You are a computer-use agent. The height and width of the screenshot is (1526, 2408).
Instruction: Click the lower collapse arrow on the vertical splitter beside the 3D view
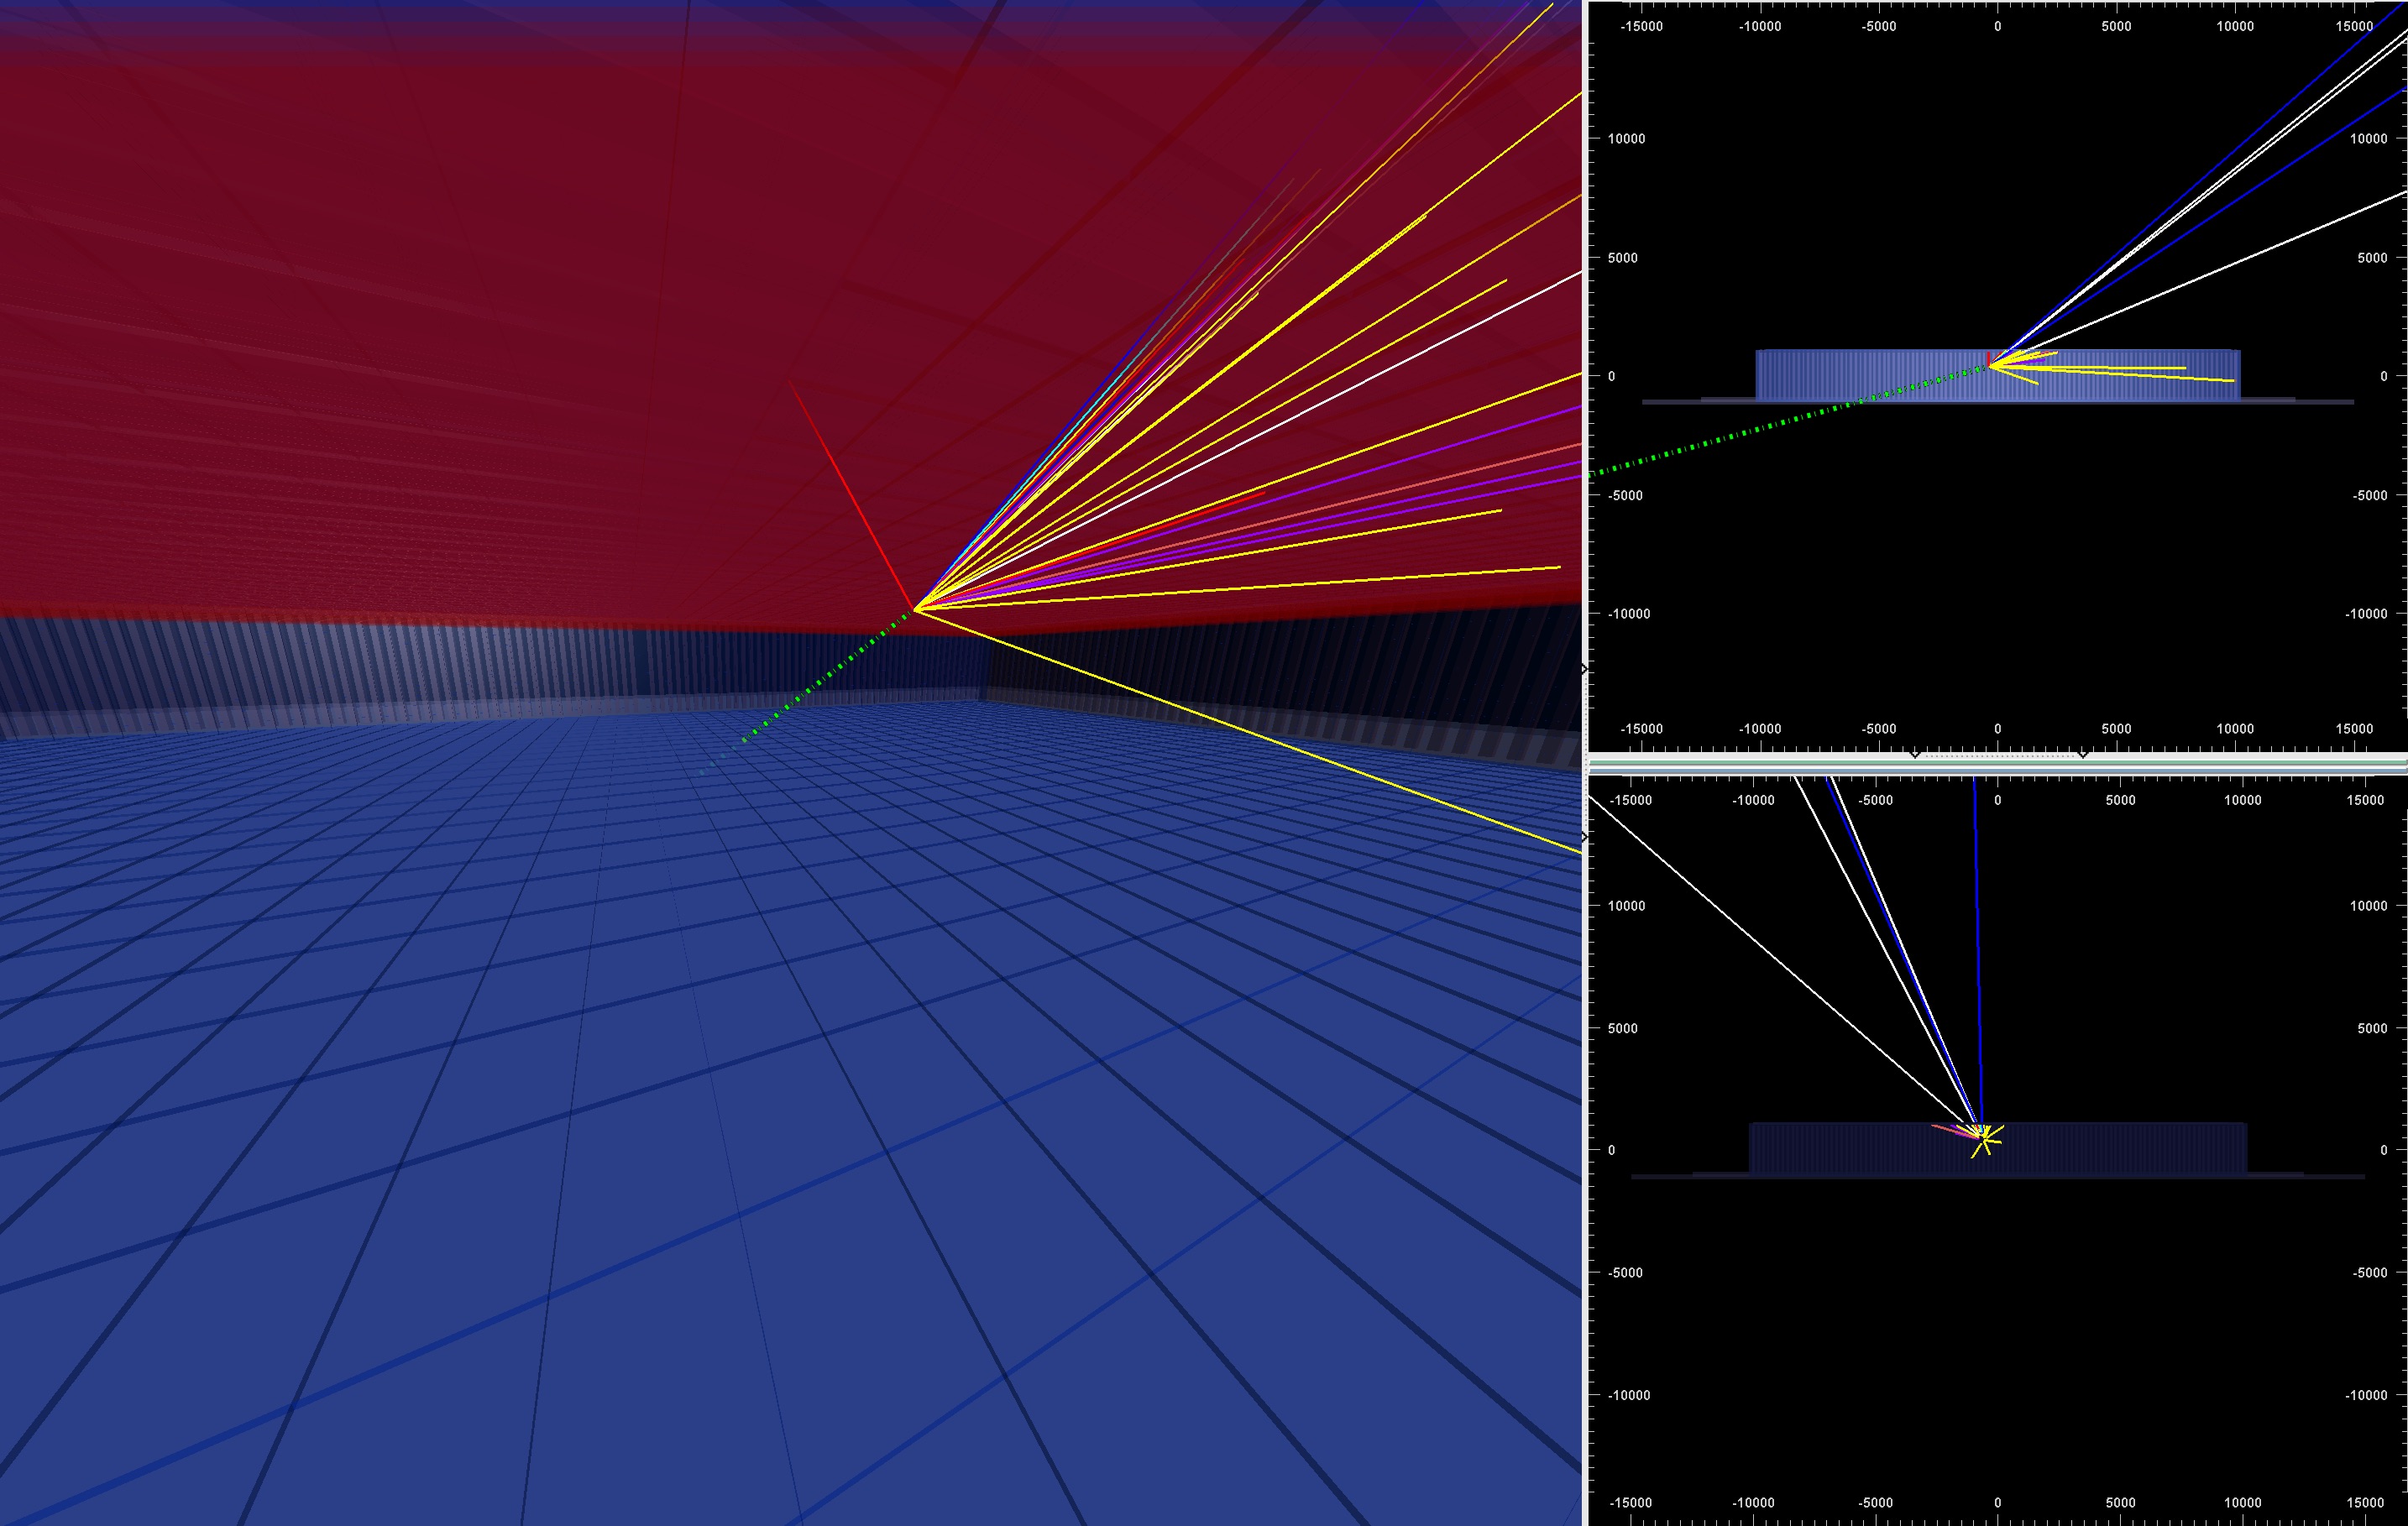(1585, 836)
